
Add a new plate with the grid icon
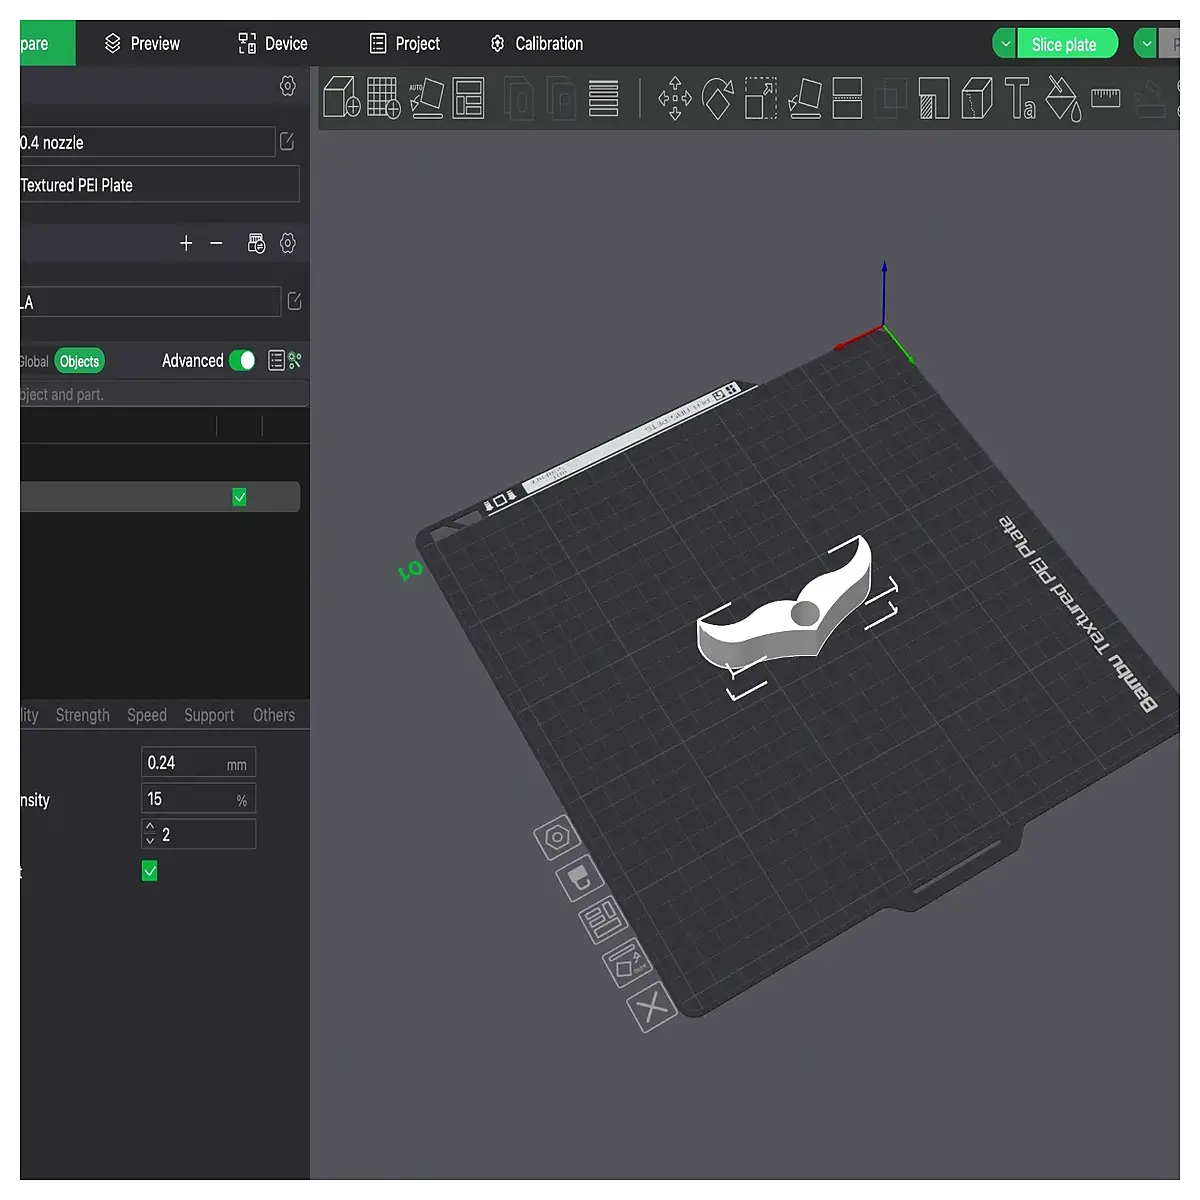(384, 98)
